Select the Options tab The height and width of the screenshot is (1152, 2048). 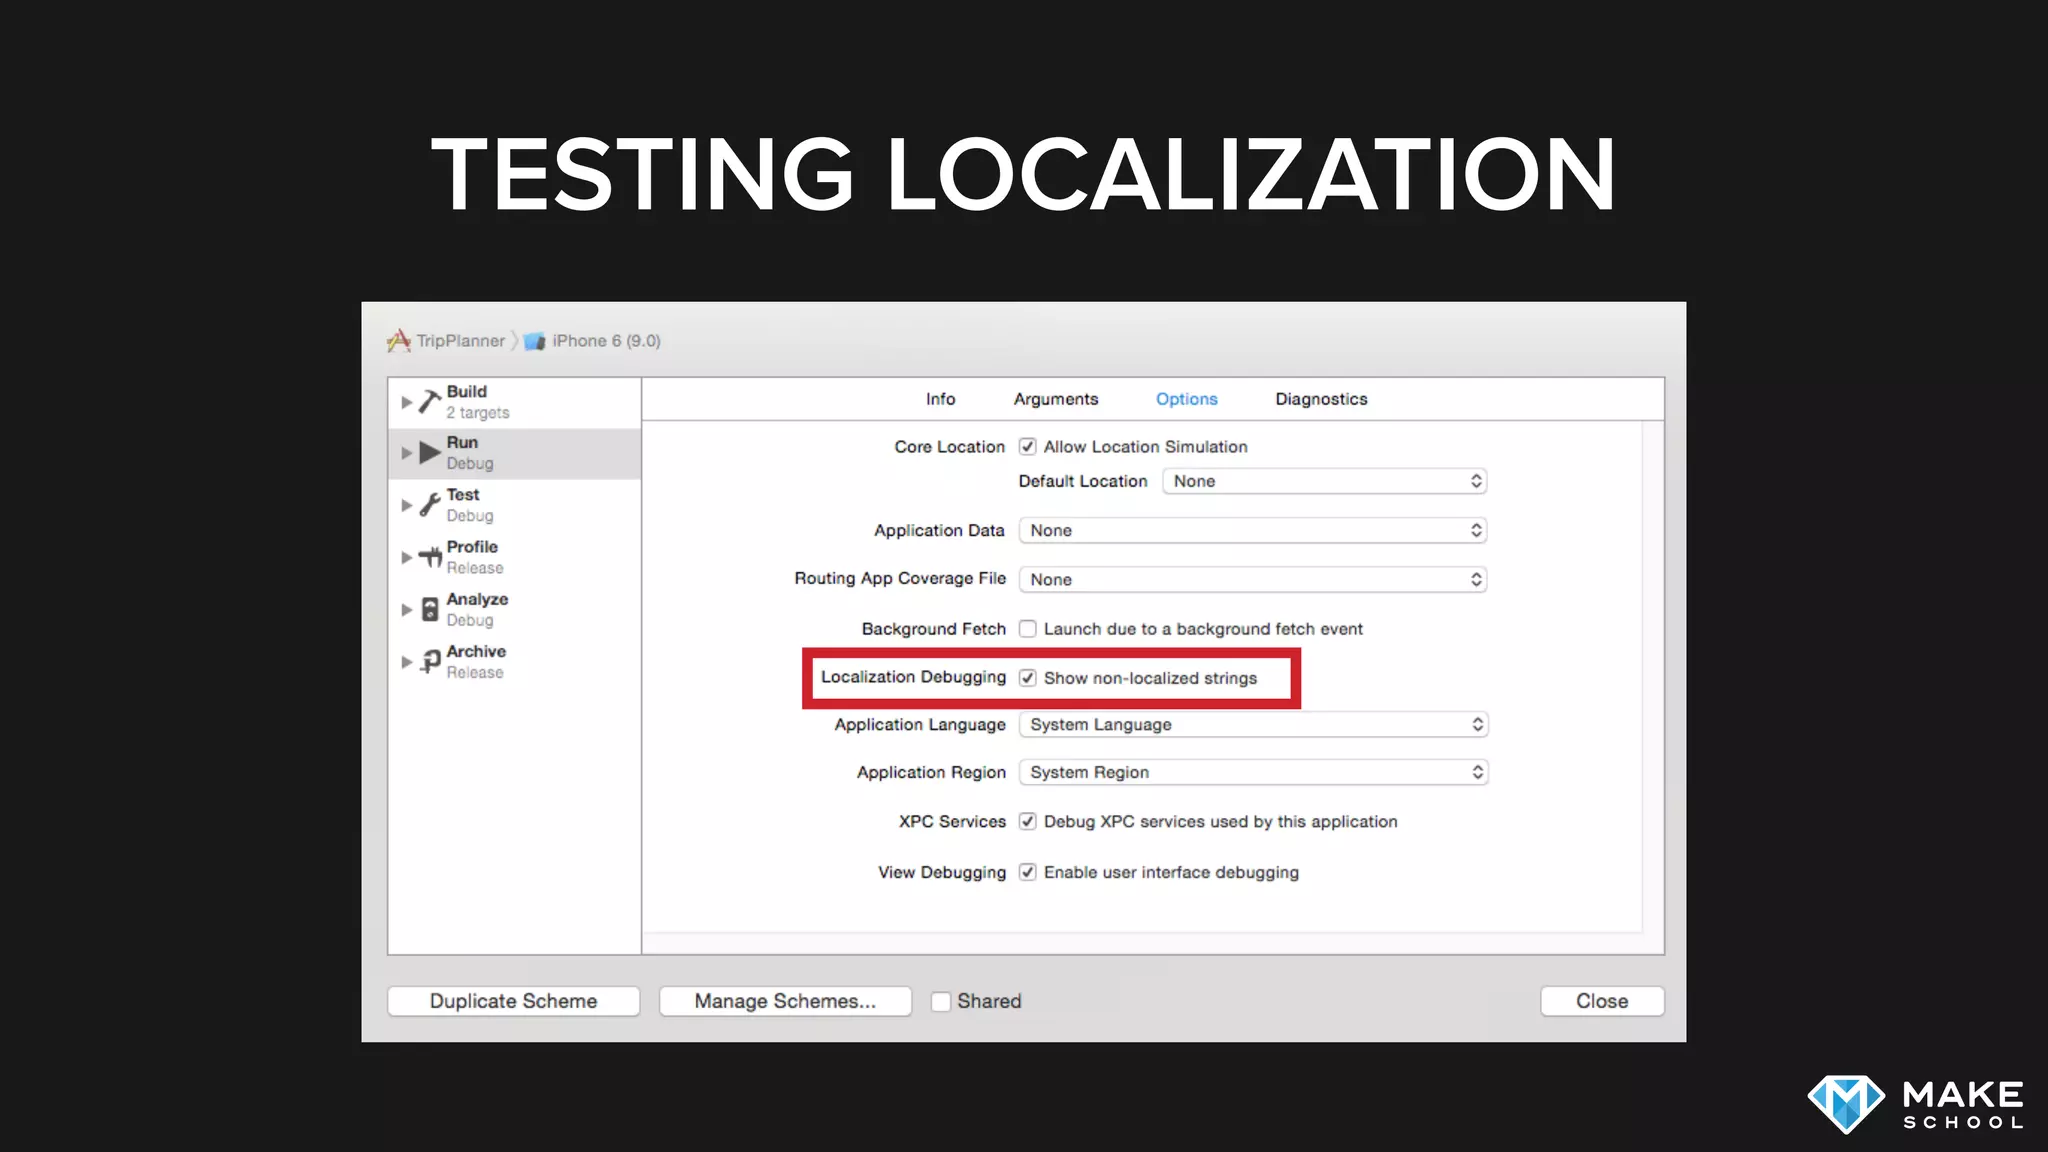[1187, 399]
